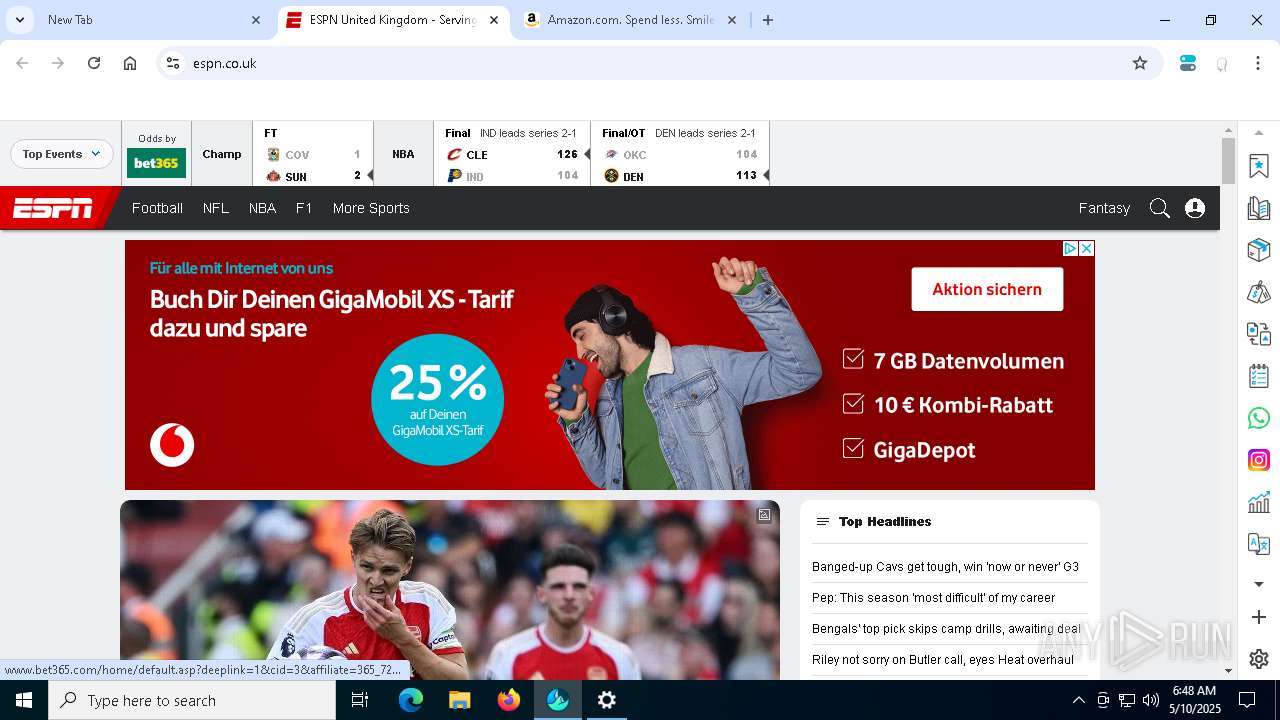Open the tasks notepad sidebar icon

[x=1259, y=376]
